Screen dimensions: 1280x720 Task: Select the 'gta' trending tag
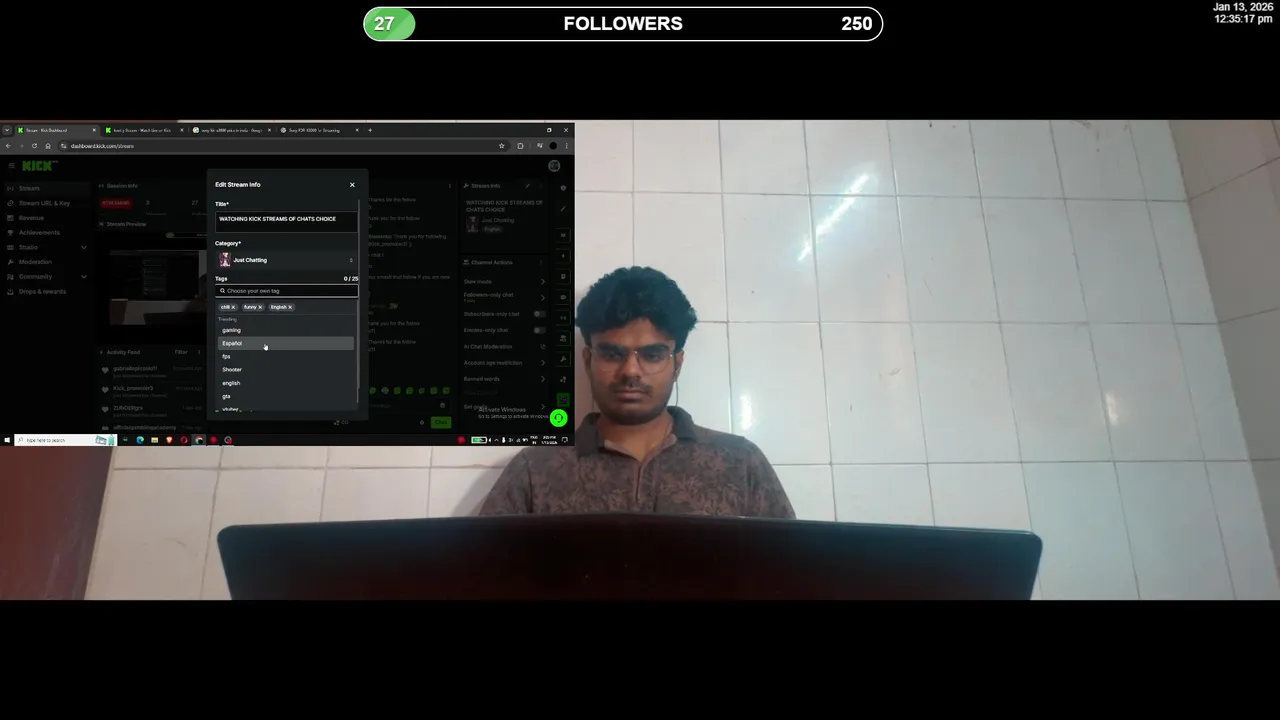click(286, 396)
